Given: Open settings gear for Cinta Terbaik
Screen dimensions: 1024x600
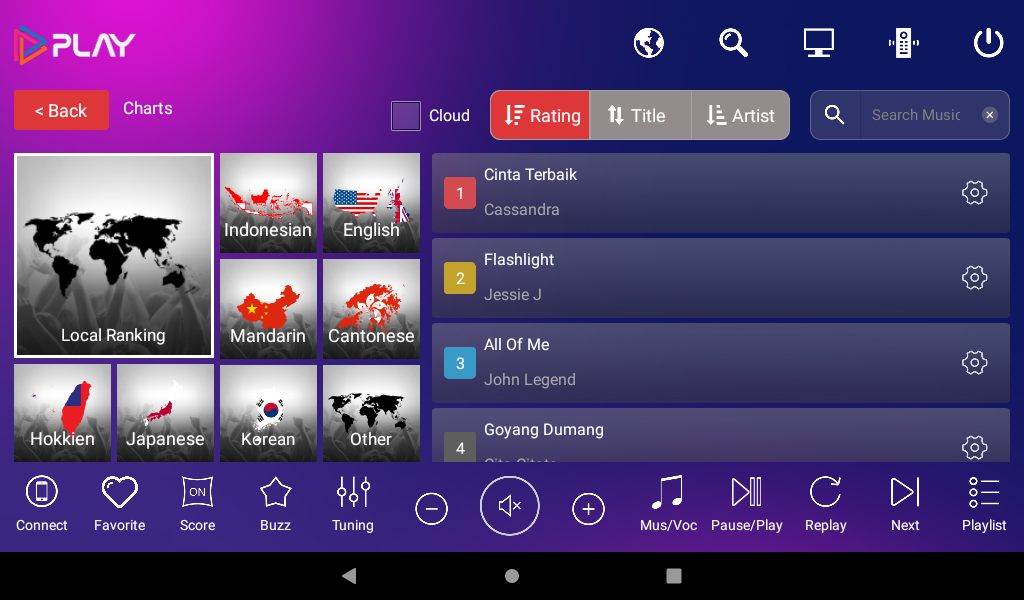Looking at the screenshot, I should pyautogui.click(x=974, y=193).
